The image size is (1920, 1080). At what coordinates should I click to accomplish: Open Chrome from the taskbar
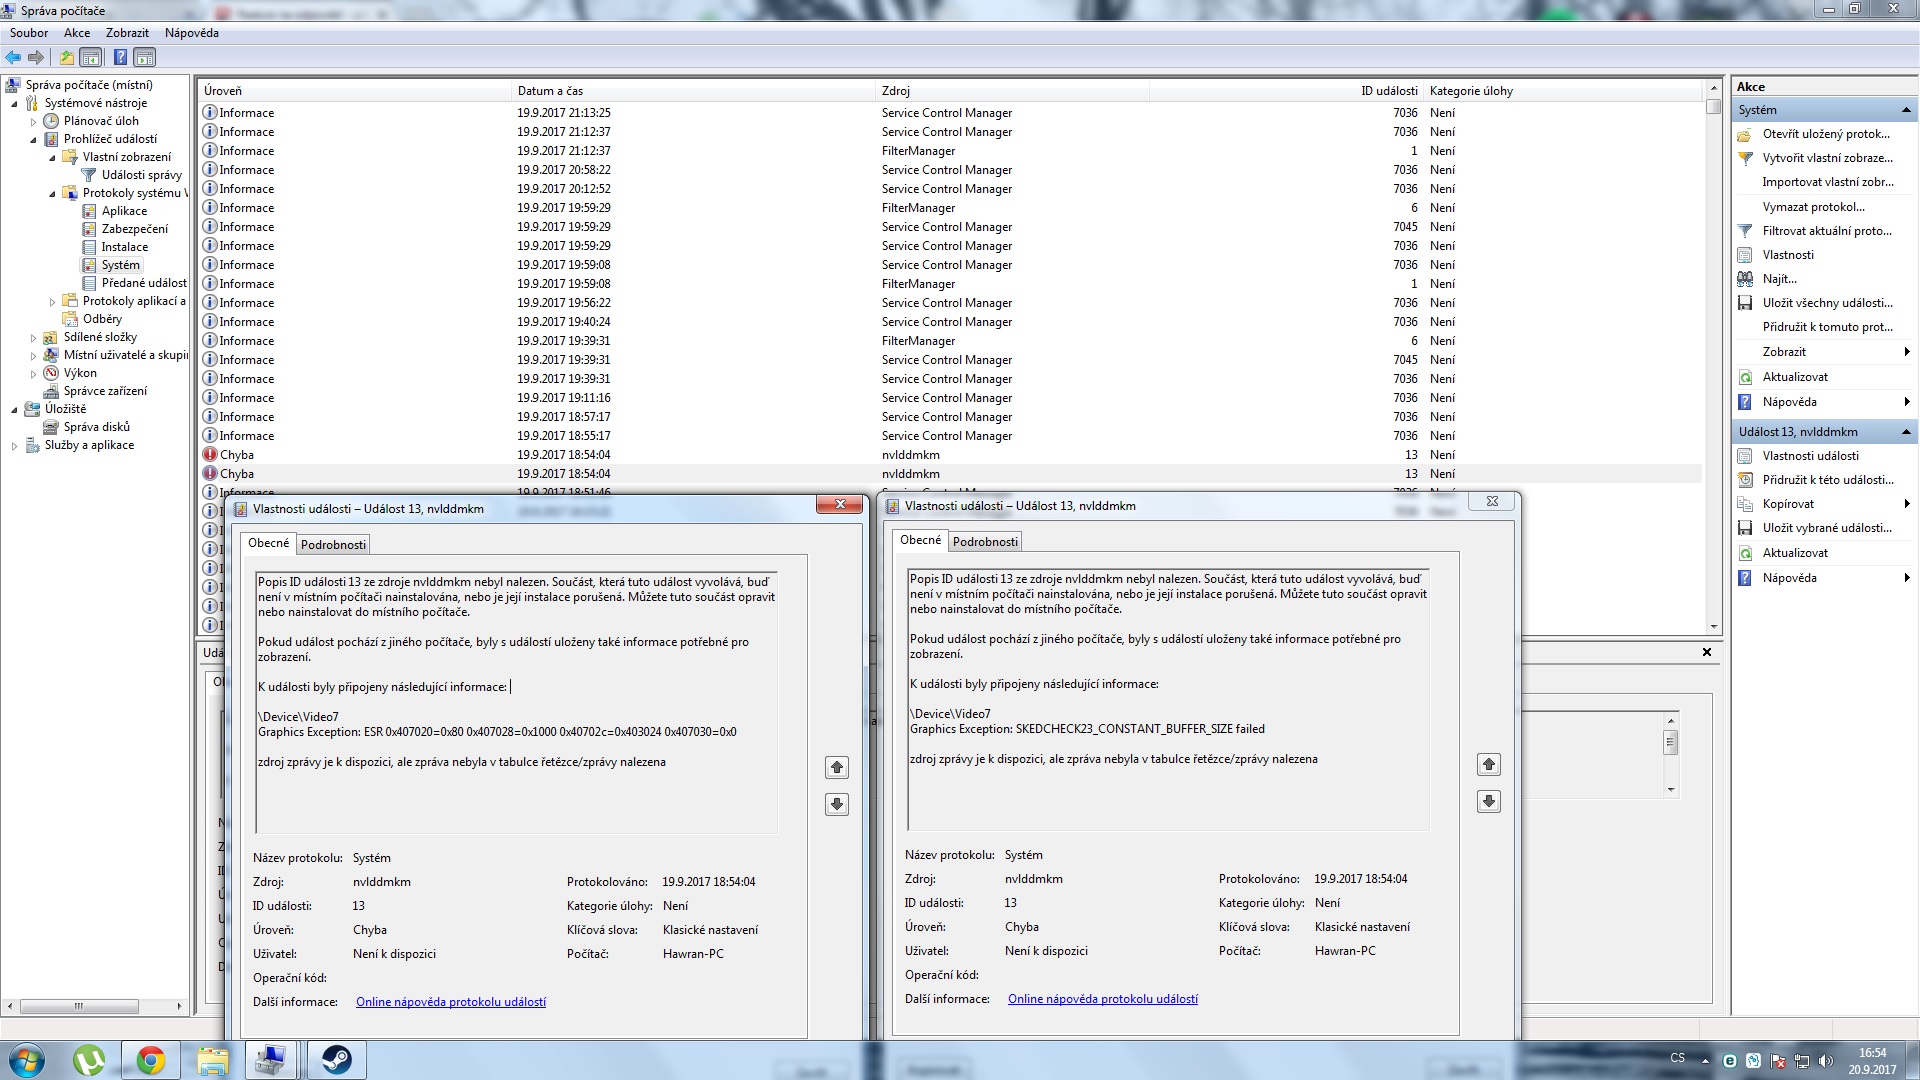tap(151, 1059)
